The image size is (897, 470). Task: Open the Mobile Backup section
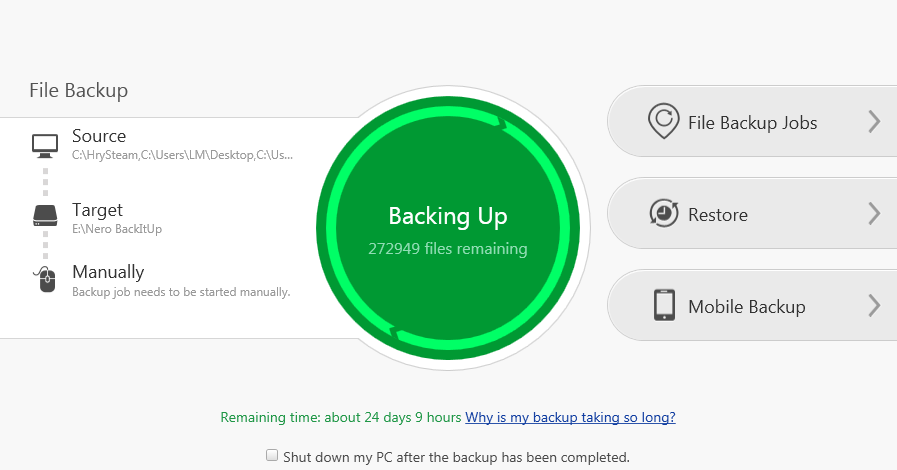(x=752, y=305)
